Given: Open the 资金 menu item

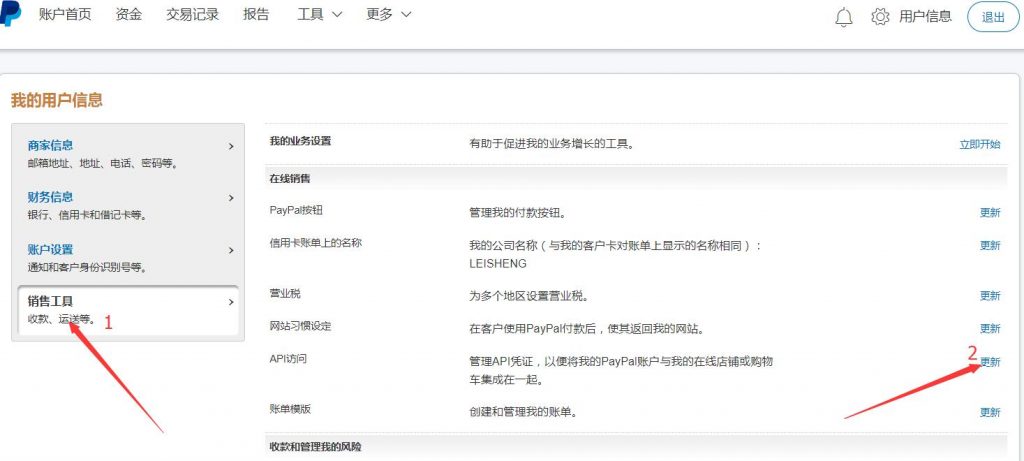Looking at the screenshot, I should click(129, 15).
